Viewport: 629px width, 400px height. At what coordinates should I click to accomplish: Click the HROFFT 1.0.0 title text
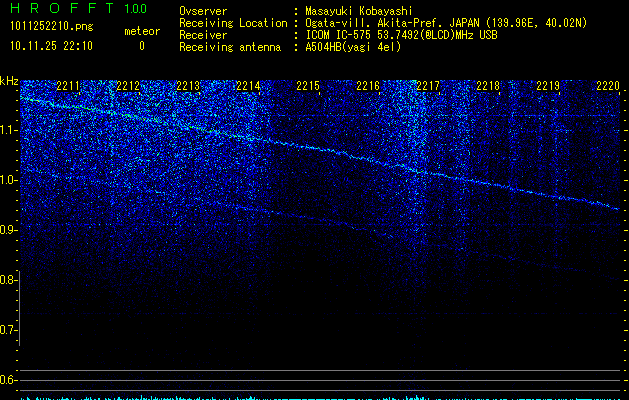78,8
